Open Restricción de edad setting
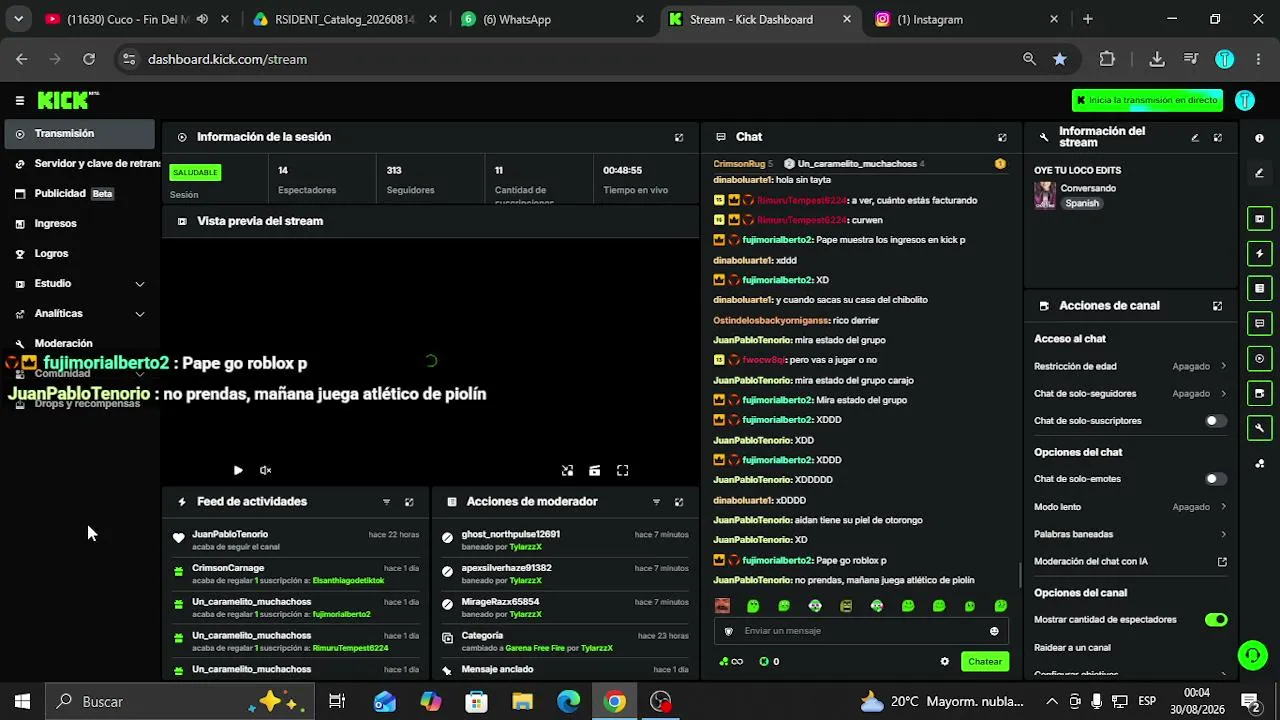The image size is (1280, 720). pyautogui.click(x=1130, y=366)
